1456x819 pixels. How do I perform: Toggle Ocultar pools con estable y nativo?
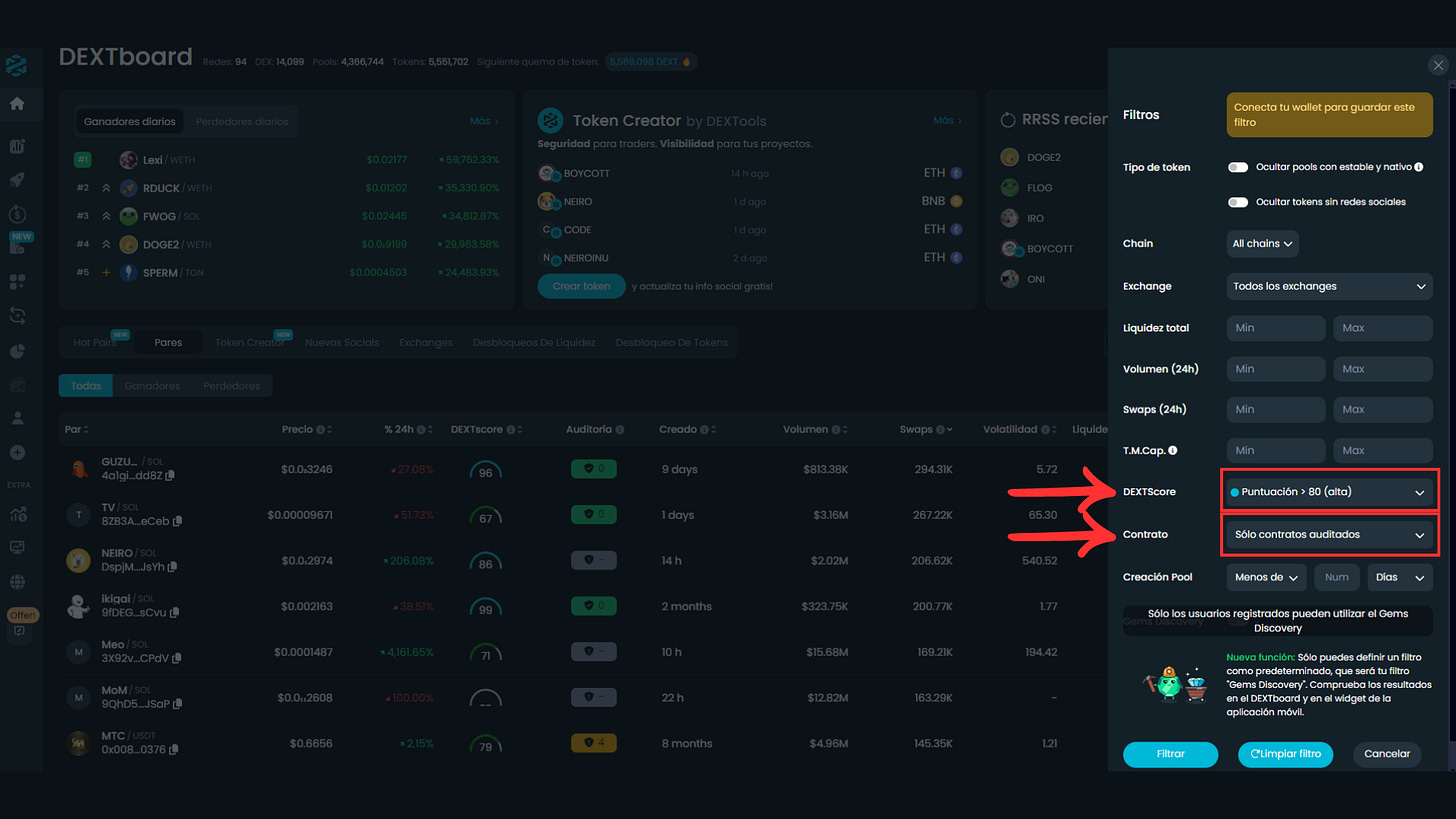(x=1238, y=167)
